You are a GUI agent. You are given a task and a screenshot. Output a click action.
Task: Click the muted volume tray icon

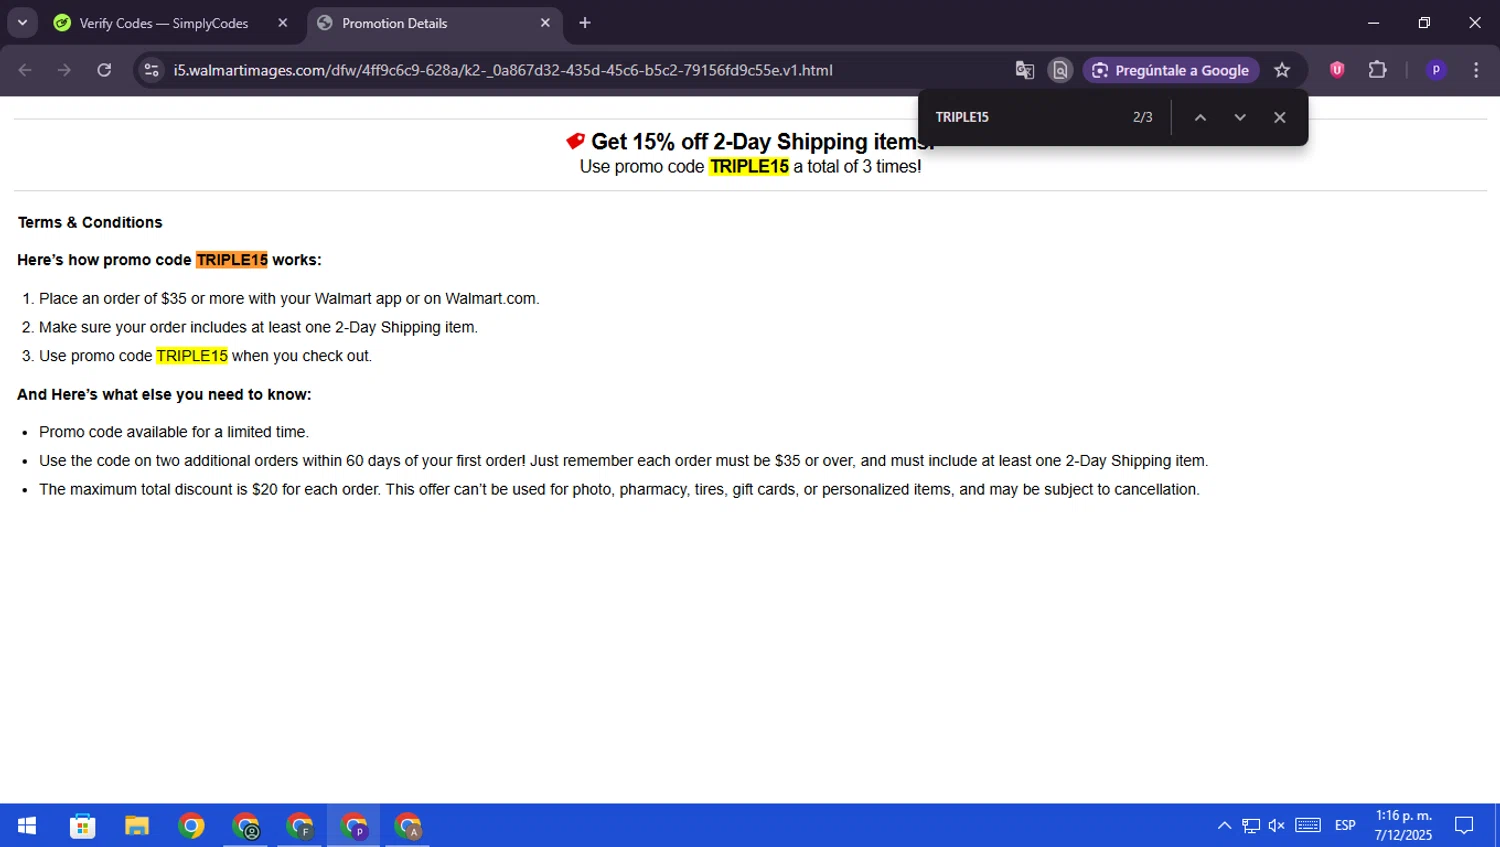click(x=1277, y=825)
